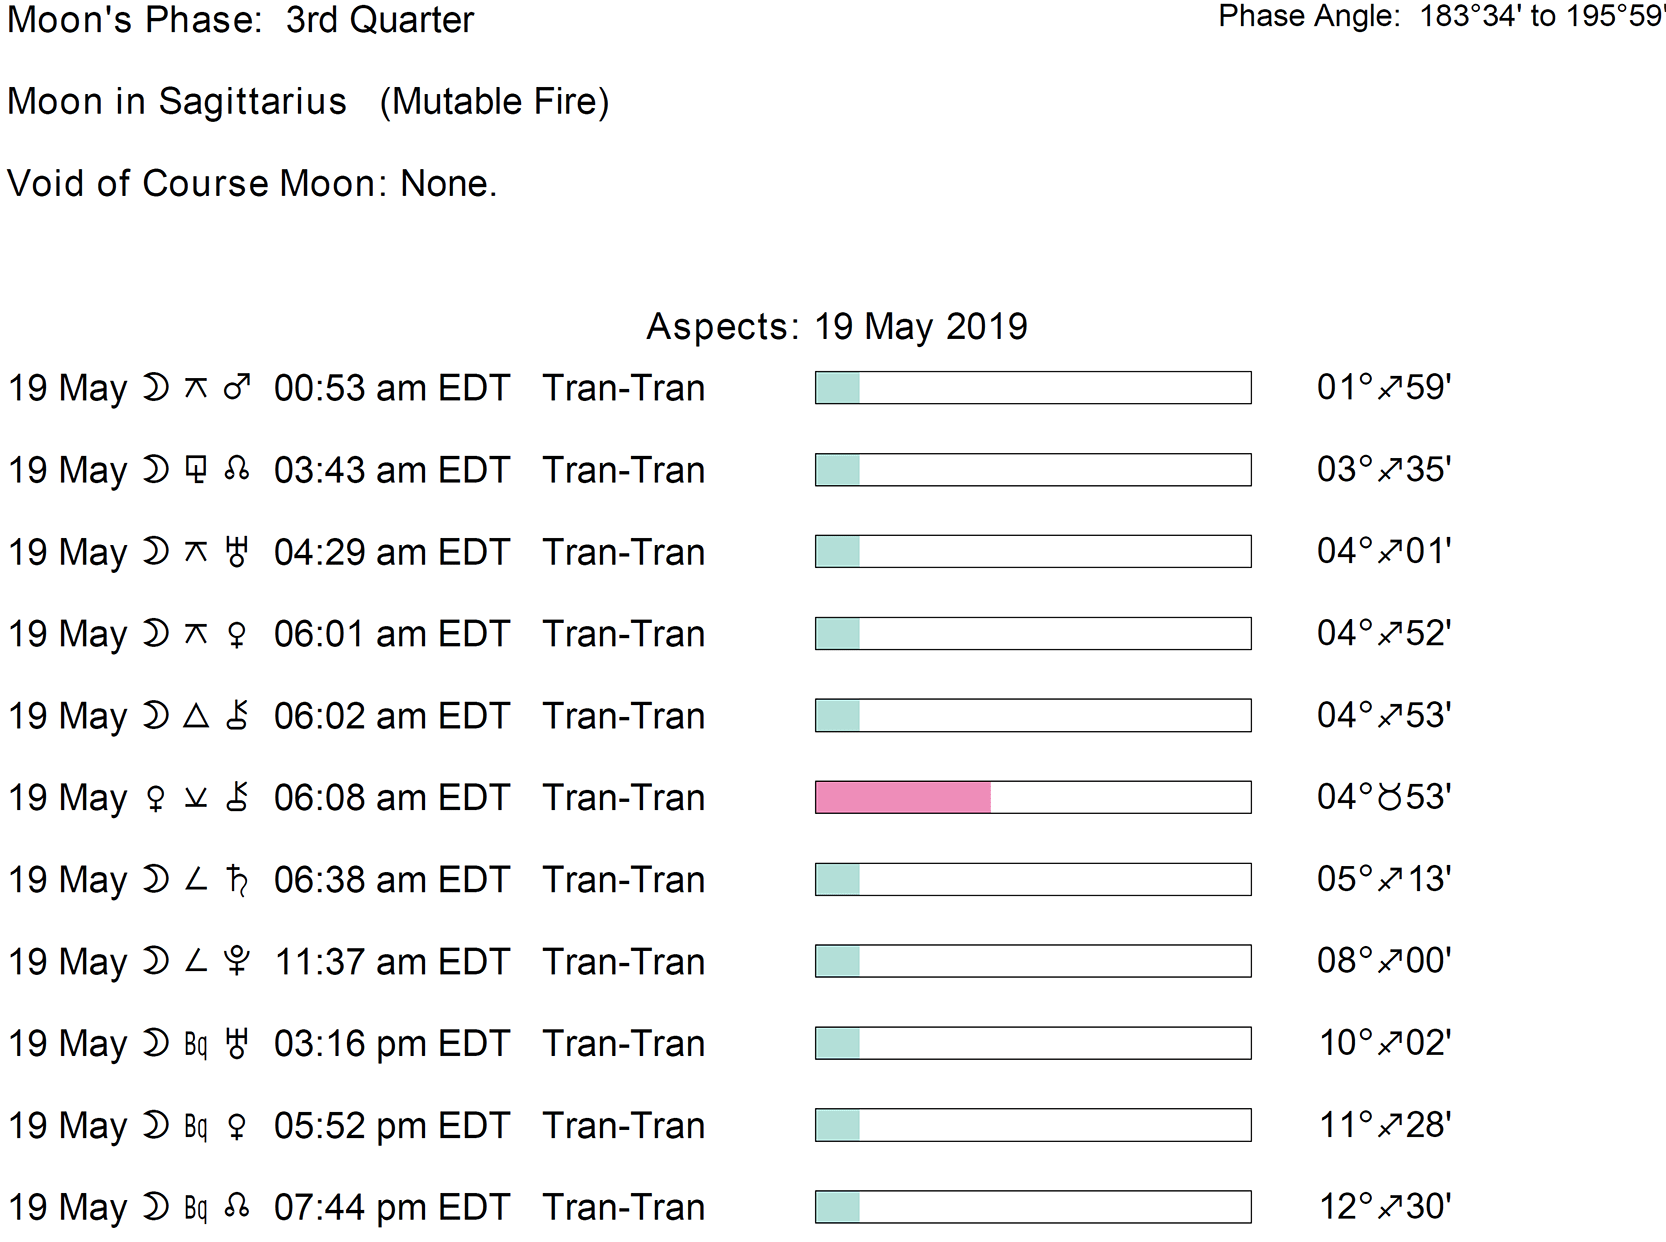This screenshot has height=1242, width=1666.
Task: Click the teal progress bar in the 00:53 am row
Action: 838,388
